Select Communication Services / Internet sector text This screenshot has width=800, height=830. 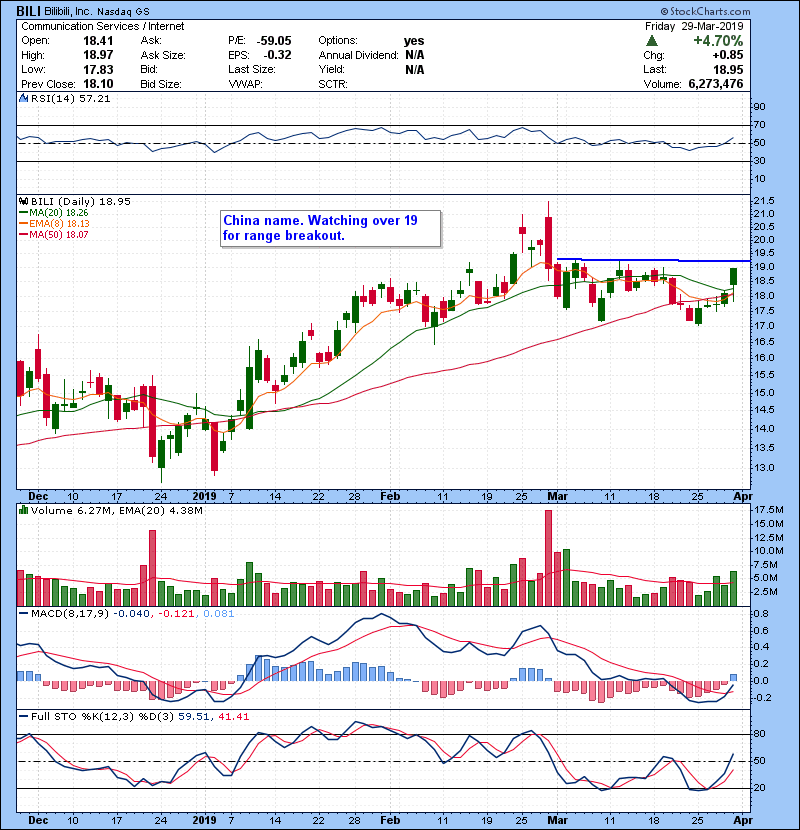[103, 26]
